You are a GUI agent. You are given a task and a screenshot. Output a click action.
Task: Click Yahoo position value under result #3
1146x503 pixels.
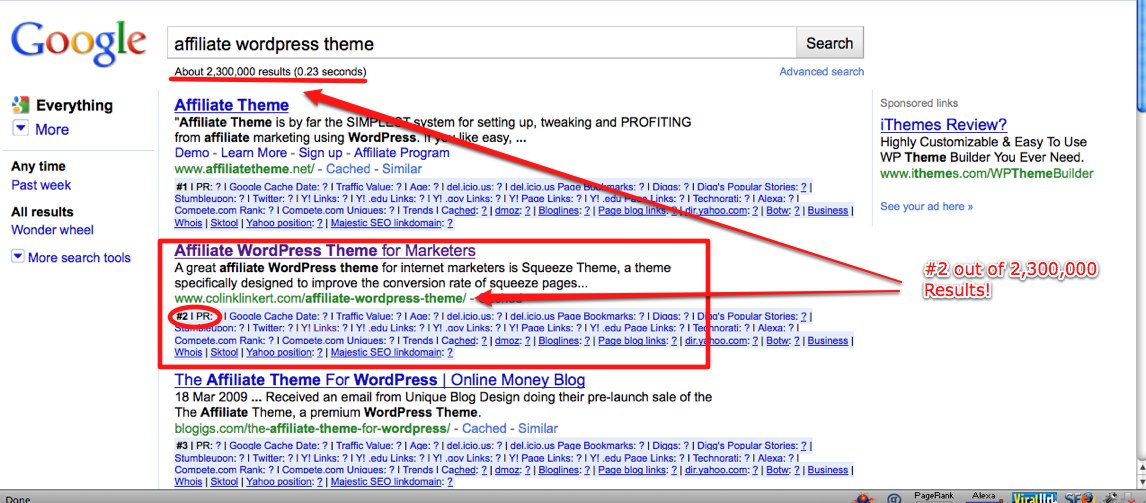tap(319, 482)
